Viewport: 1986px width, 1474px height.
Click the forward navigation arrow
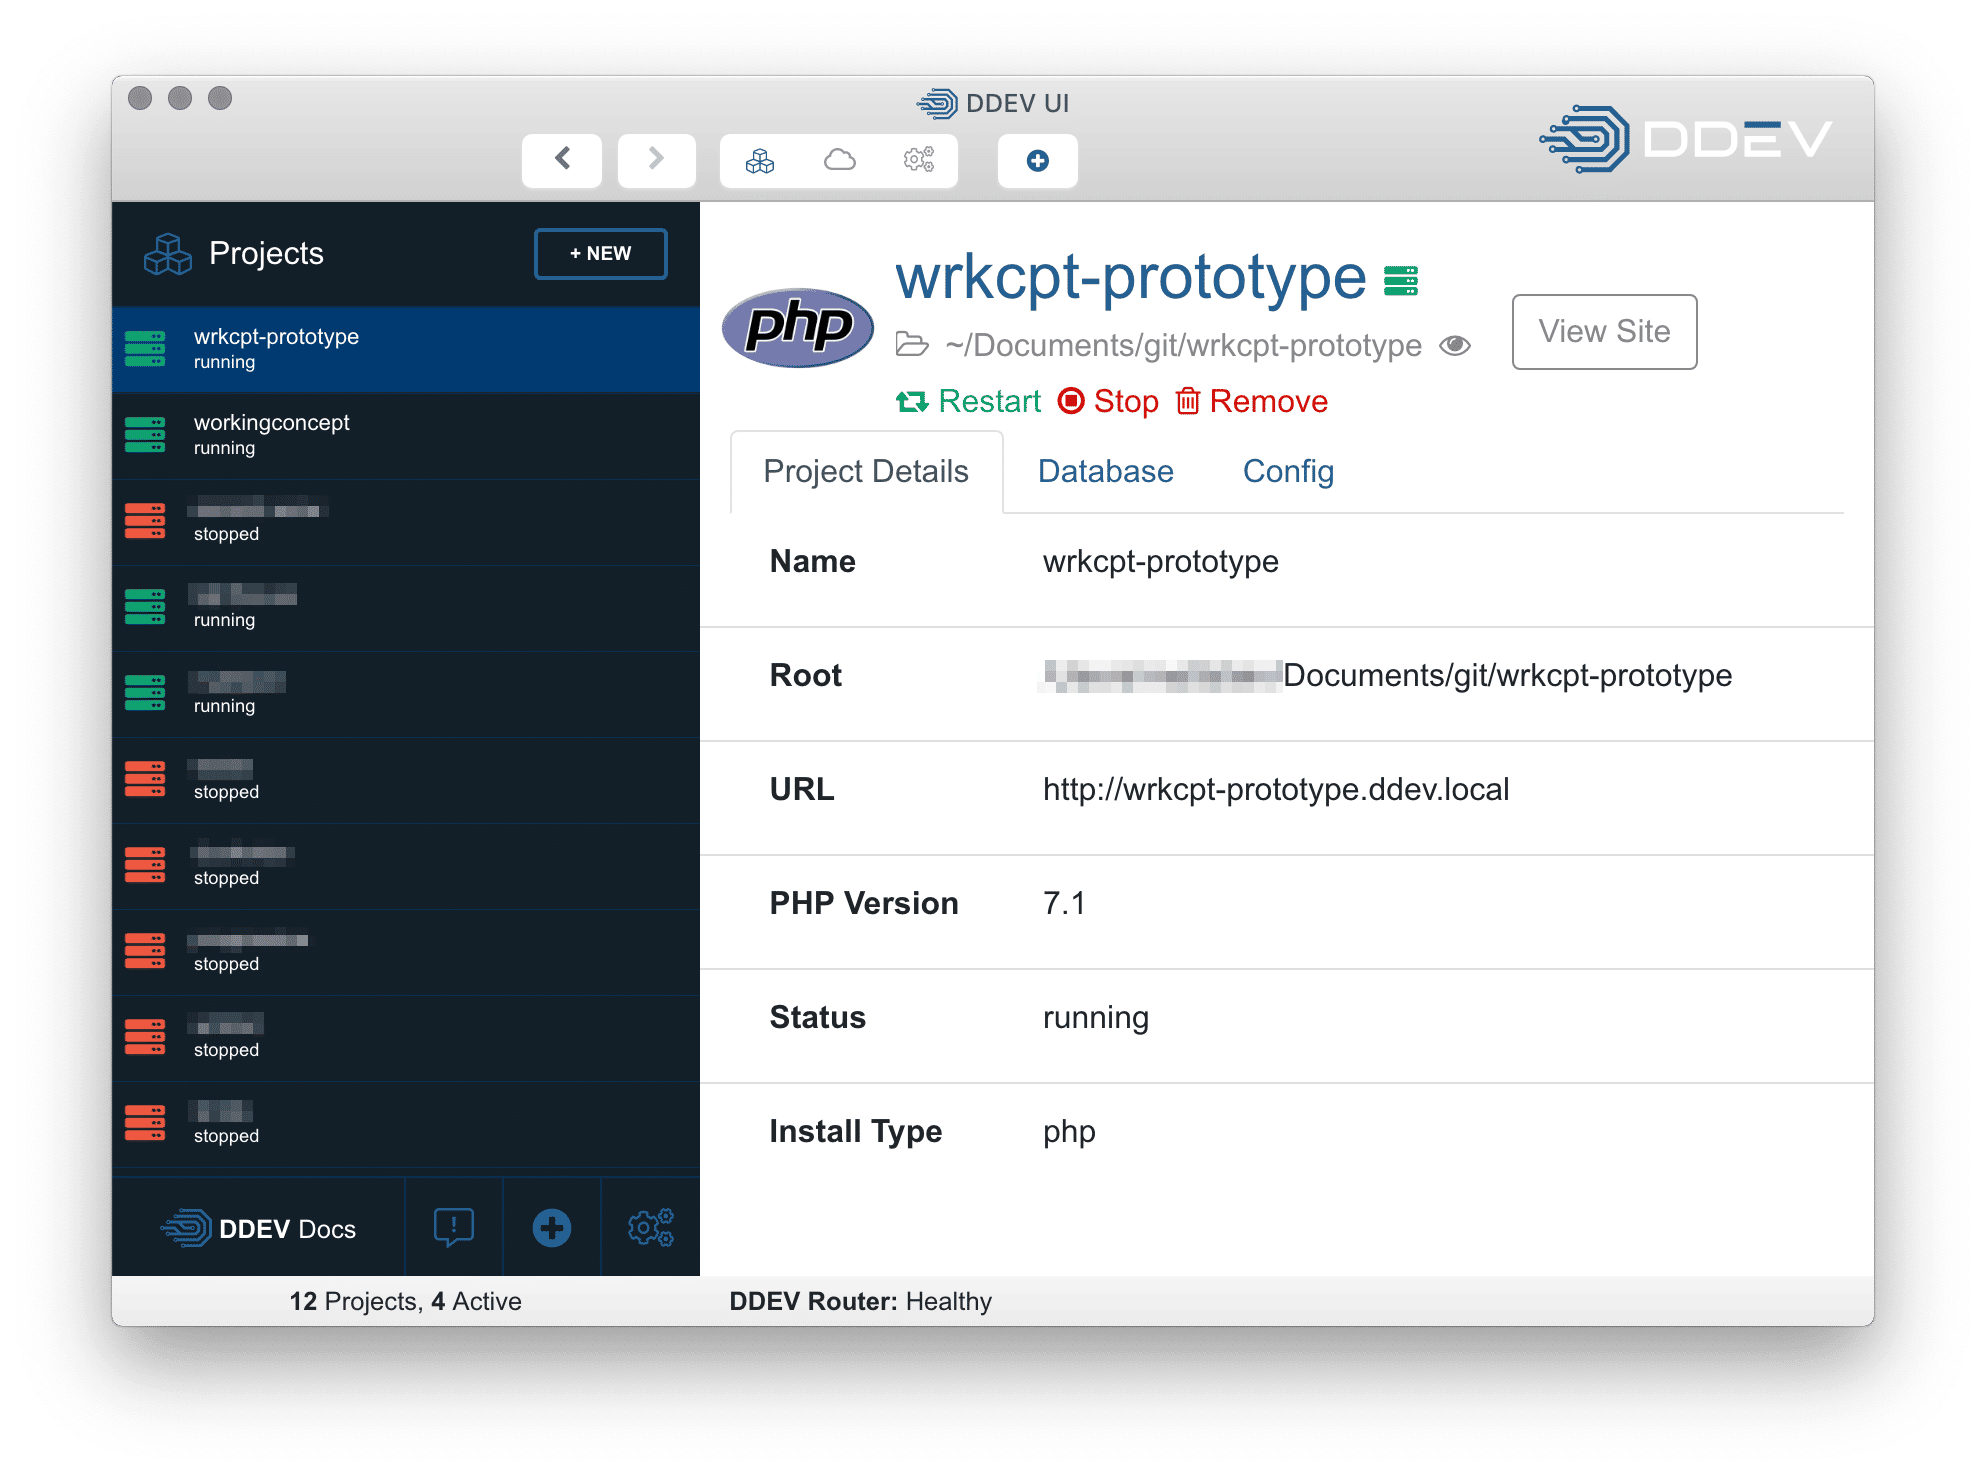[x=656, y=160]
